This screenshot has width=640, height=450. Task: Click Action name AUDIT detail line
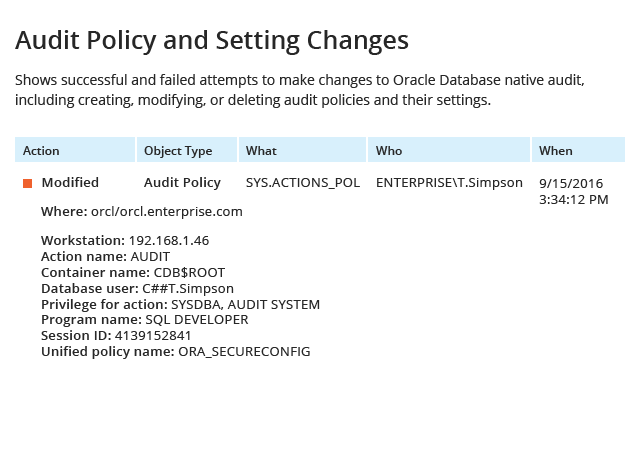(105, 256)
